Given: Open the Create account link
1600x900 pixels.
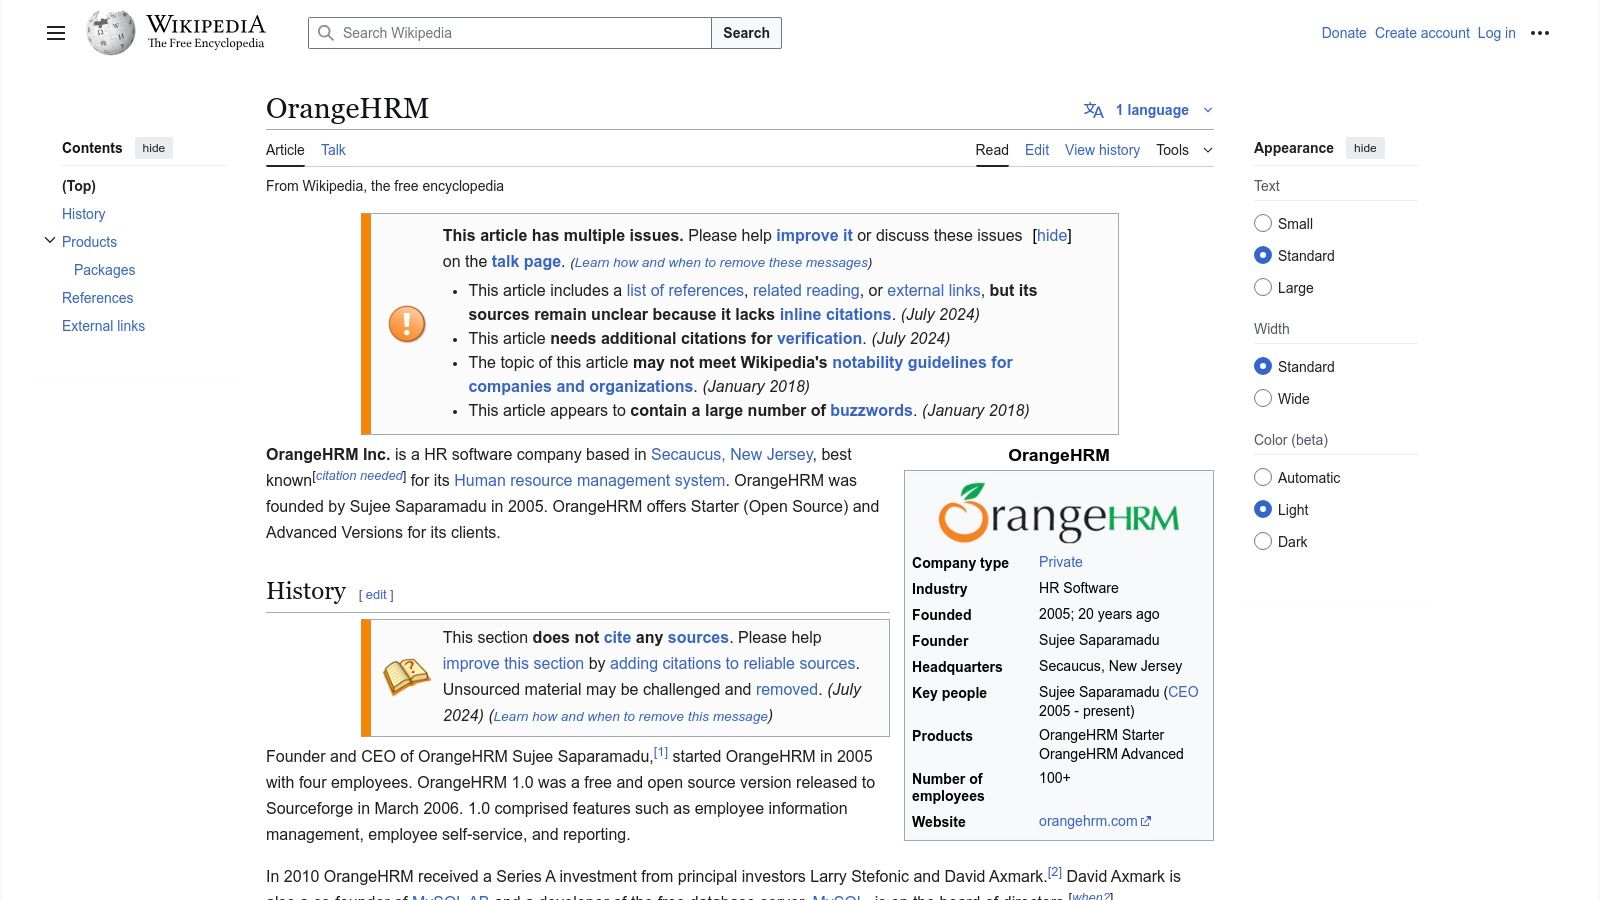Looking at the screenshot, I should (x=1422, y=33).
